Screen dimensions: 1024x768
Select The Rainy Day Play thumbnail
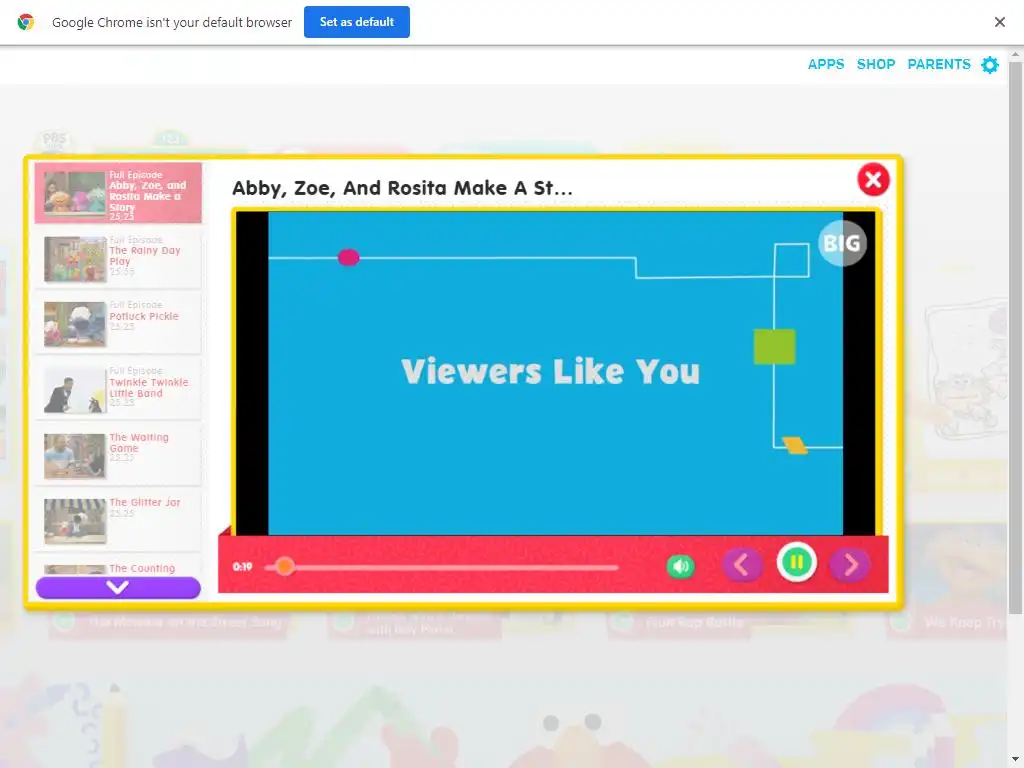[x=74, y=259]
